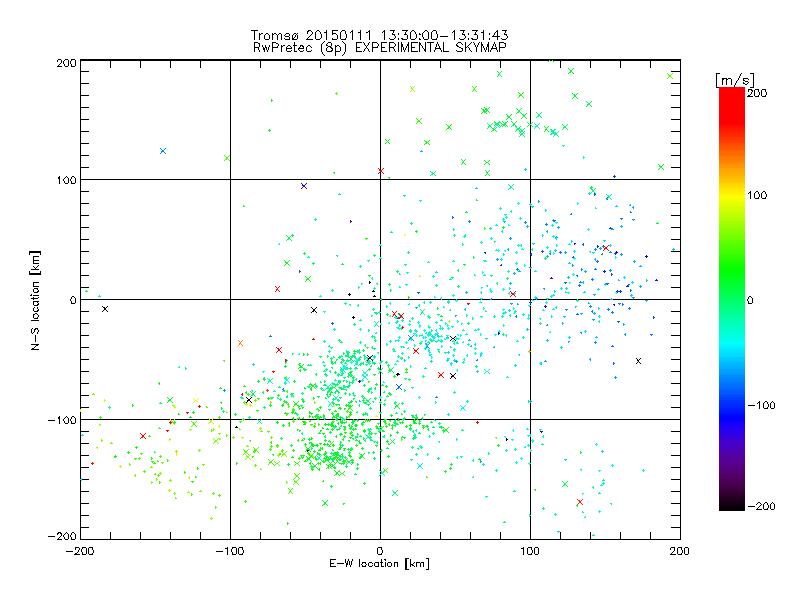Click the colorbar '200' label at top

757,93
